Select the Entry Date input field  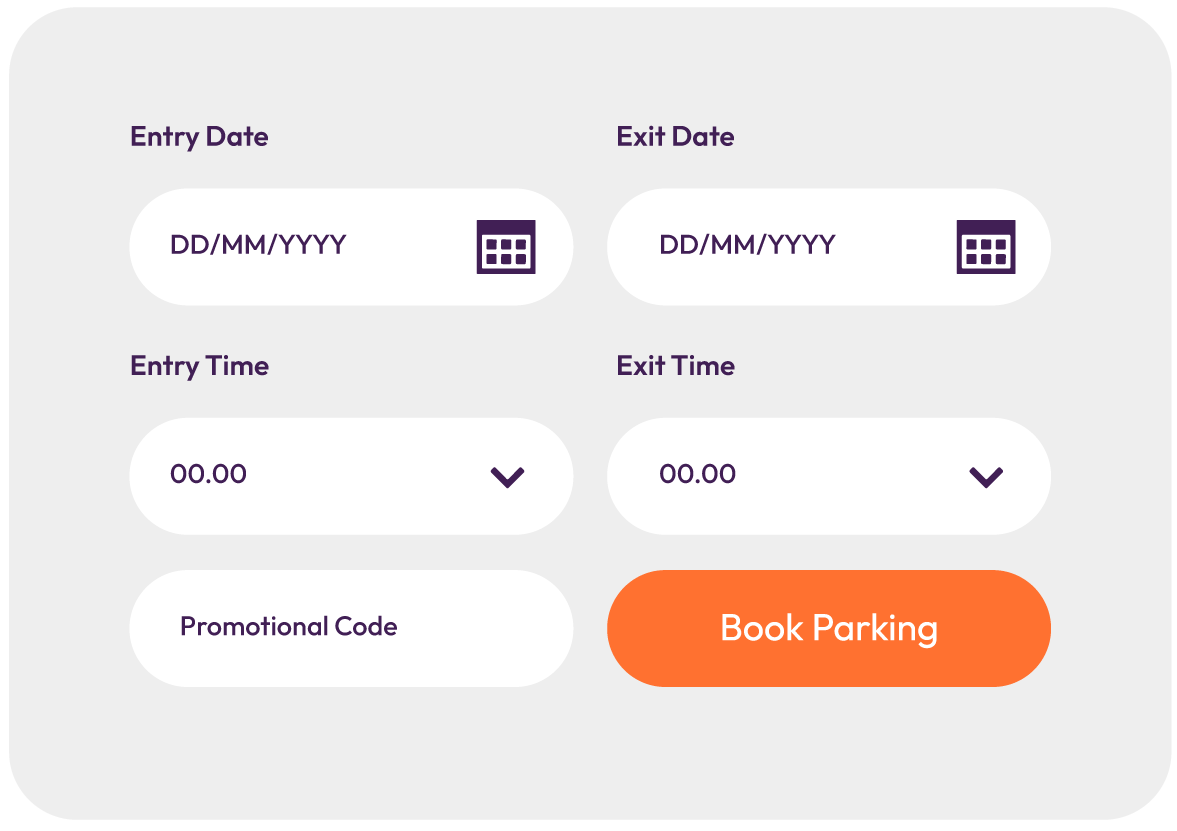point(351,247)
